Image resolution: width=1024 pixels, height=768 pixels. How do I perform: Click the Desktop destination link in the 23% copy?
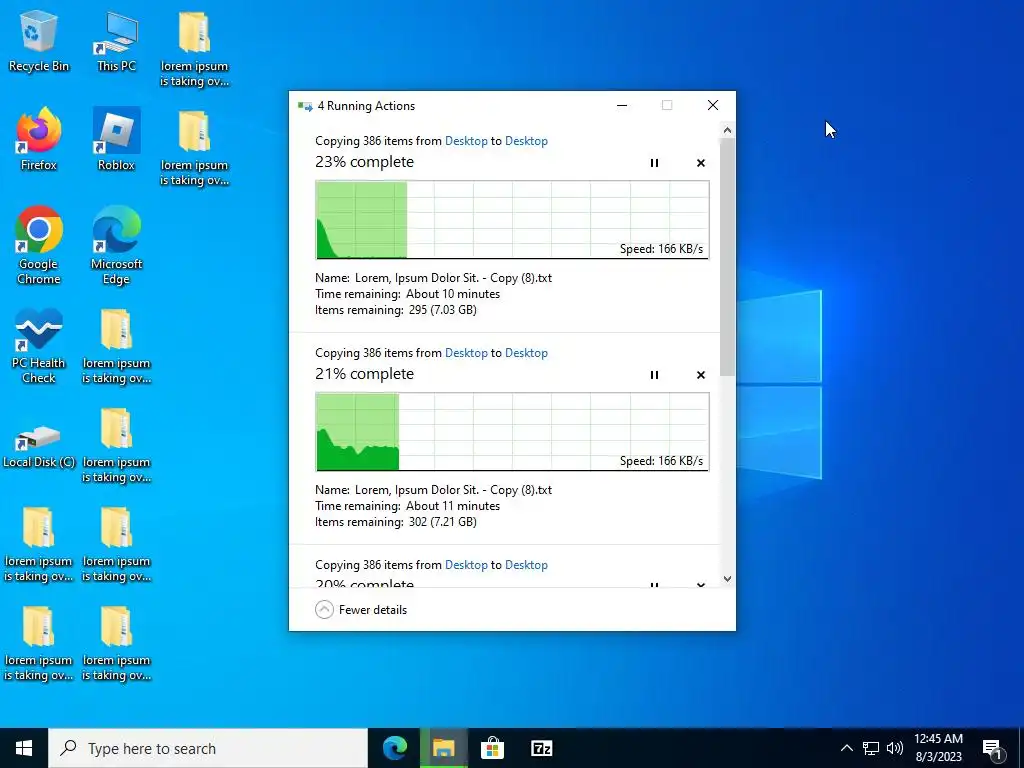point(526,141)
